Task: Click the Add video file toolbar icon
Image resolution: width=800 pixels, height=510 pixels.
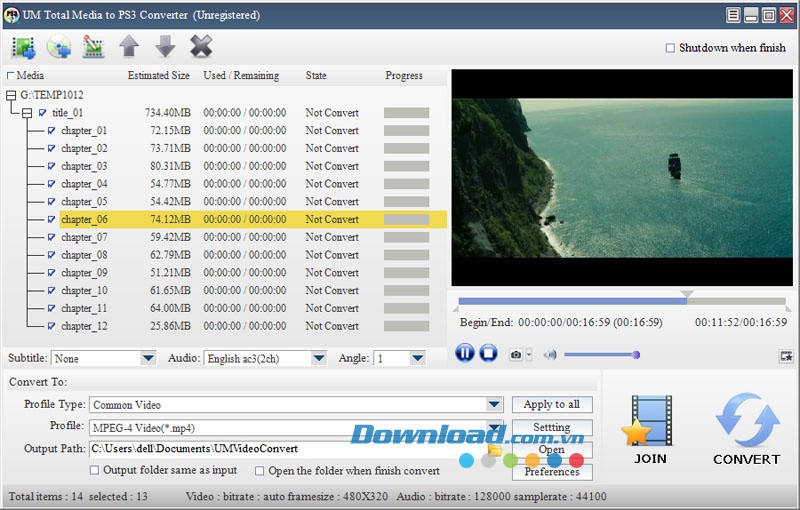Action: pyautogui.click(x=23, y=47)
